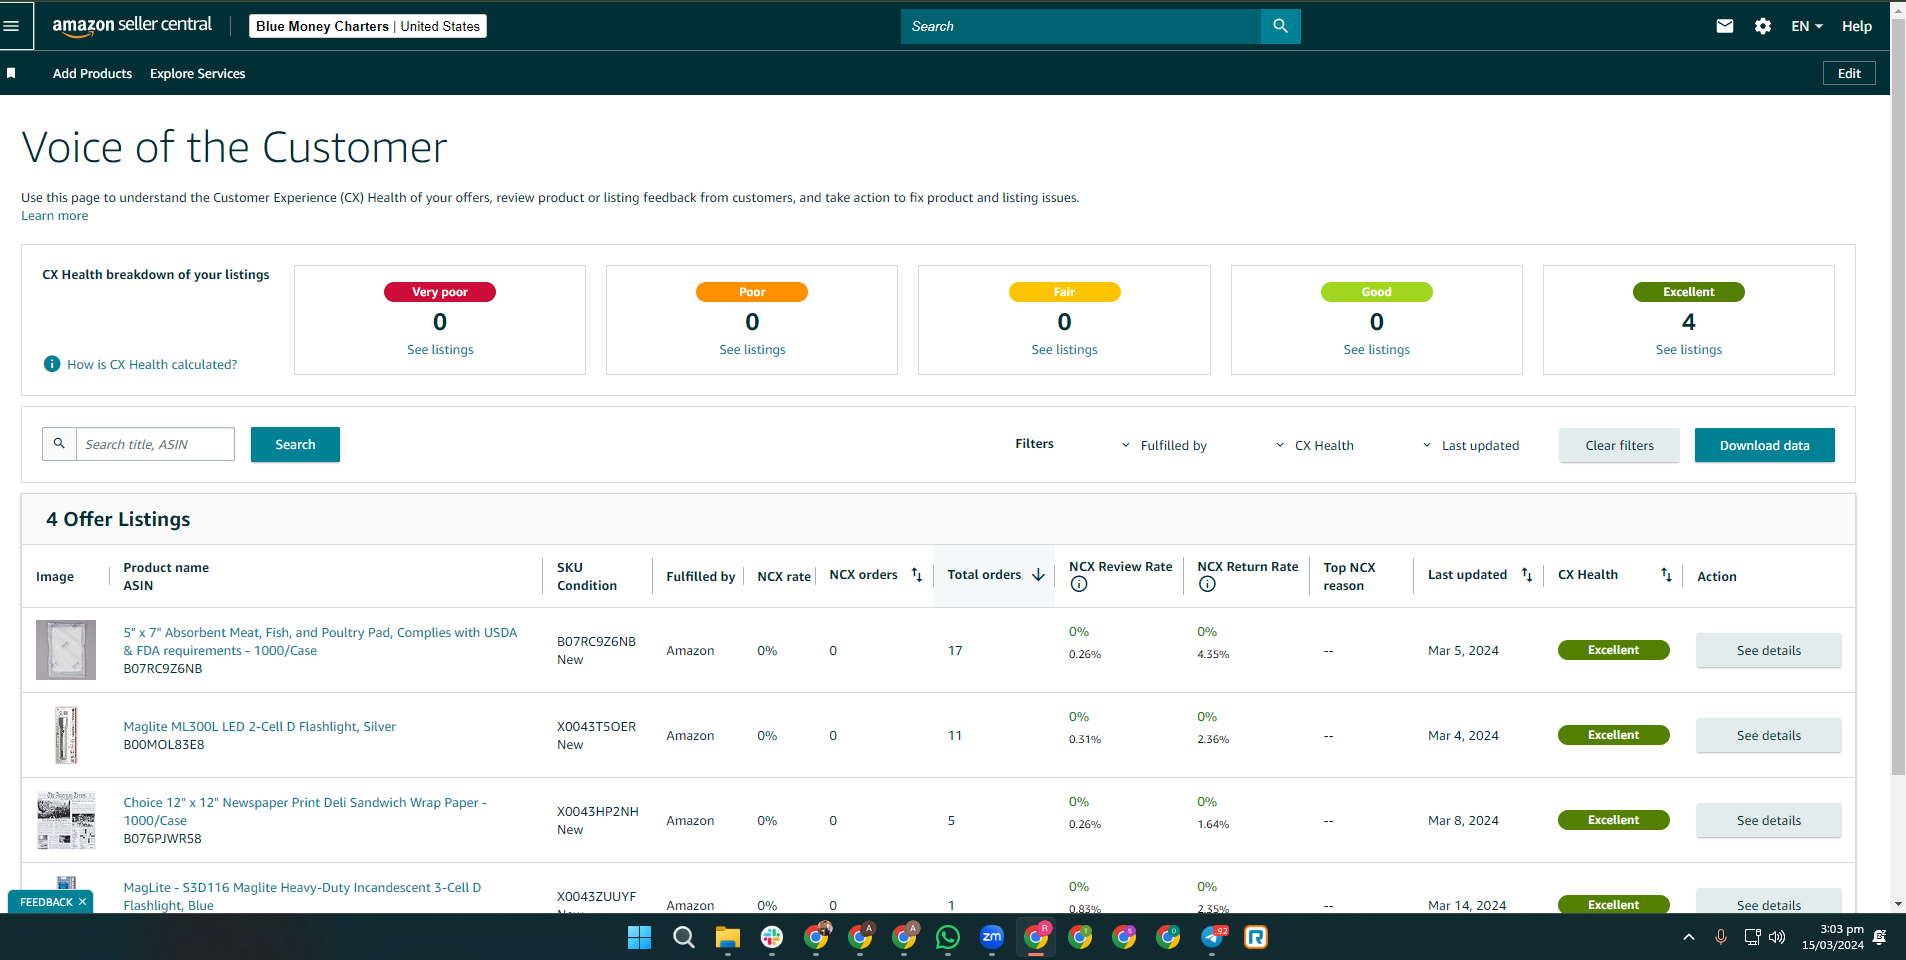1906x960 pixels.
Task: Open Zoom from the taskbar
Action: [x=992, y=937]
